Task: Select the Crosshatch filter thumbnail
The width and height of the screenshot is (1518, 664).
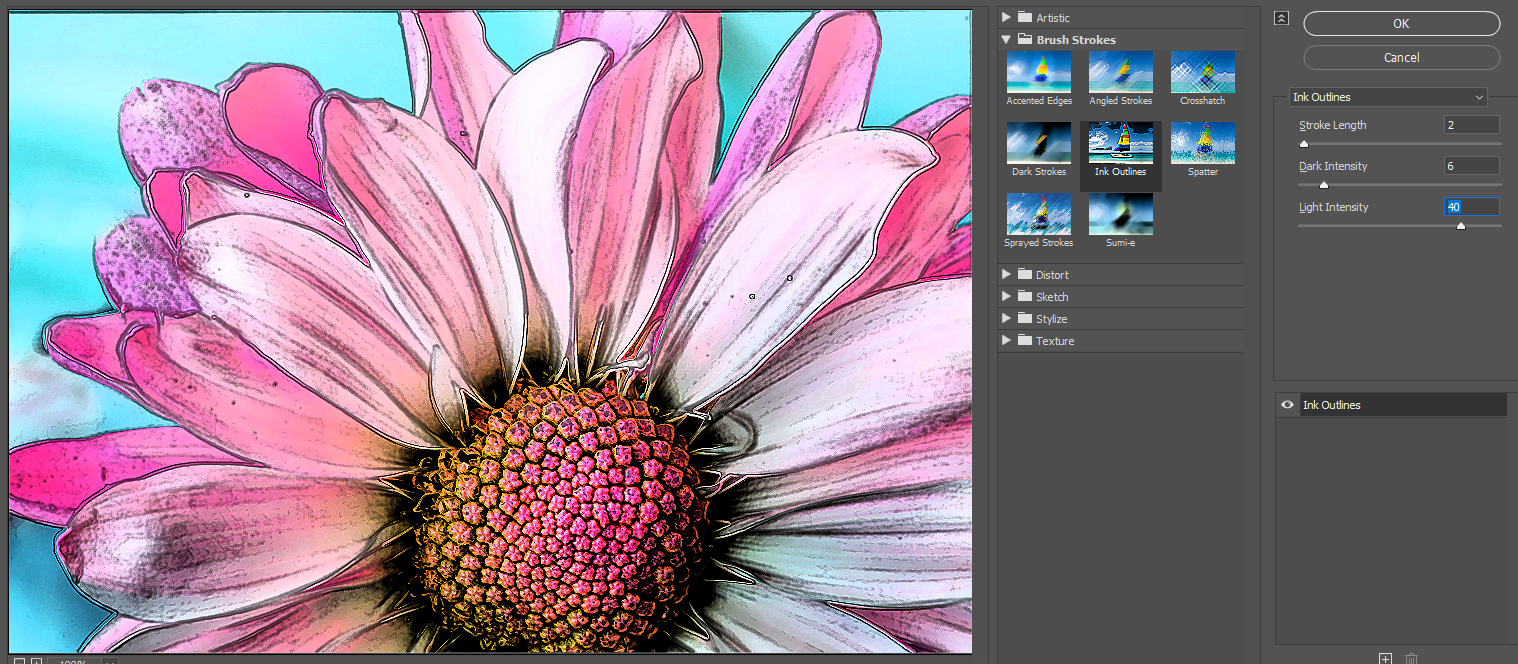Action: click(1203, 72)
